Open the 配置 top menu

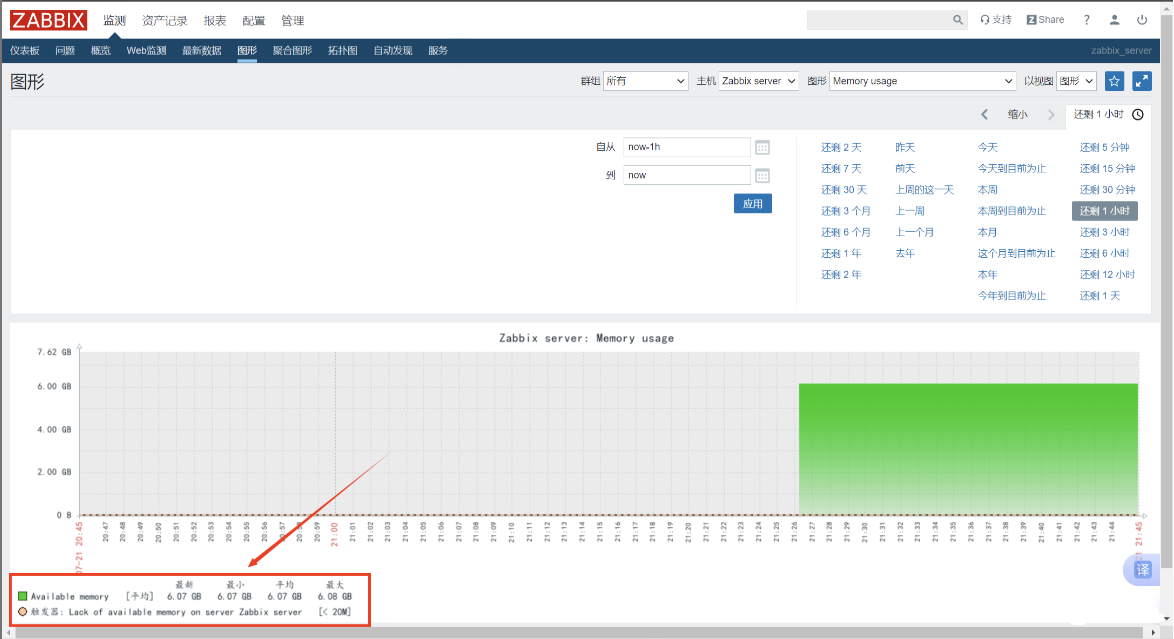point(254,20)
